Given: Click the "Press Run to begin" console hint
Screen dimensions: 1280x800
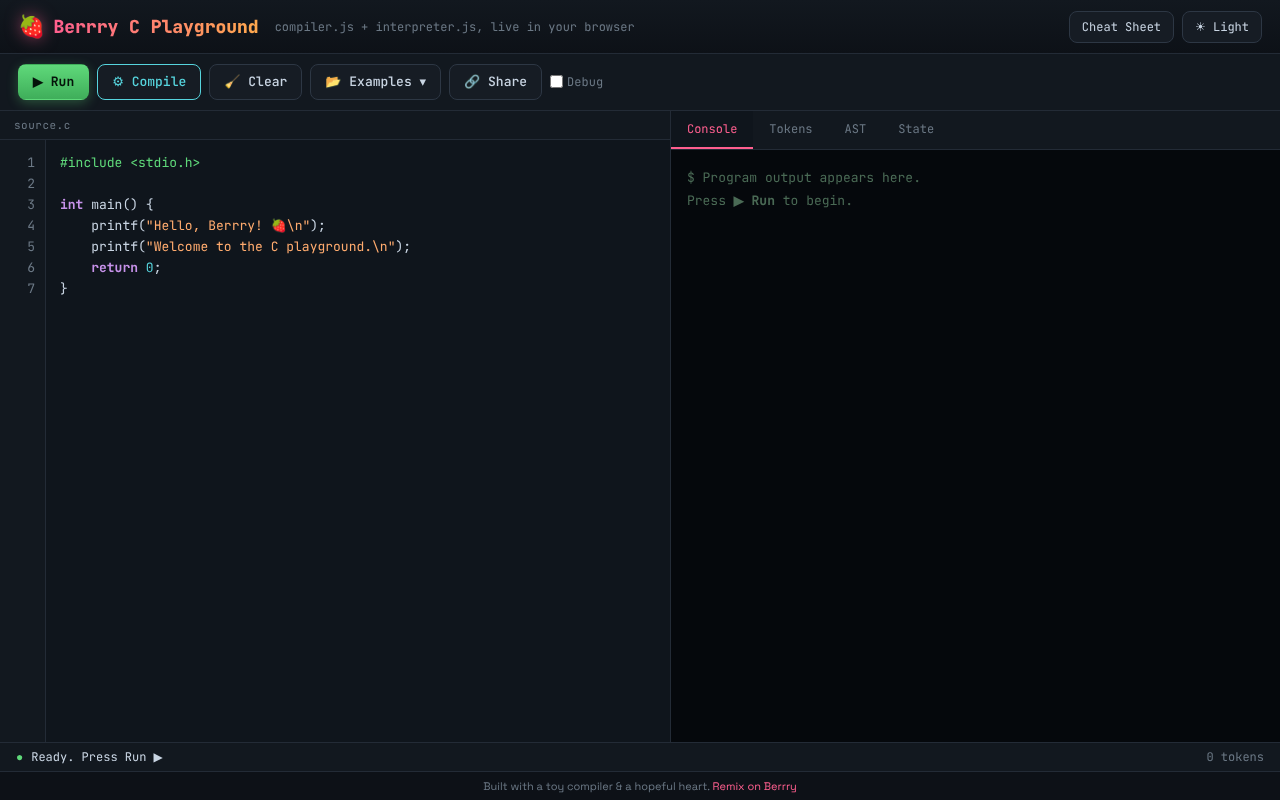Looking at the screenshot, I should click(770, 201).
